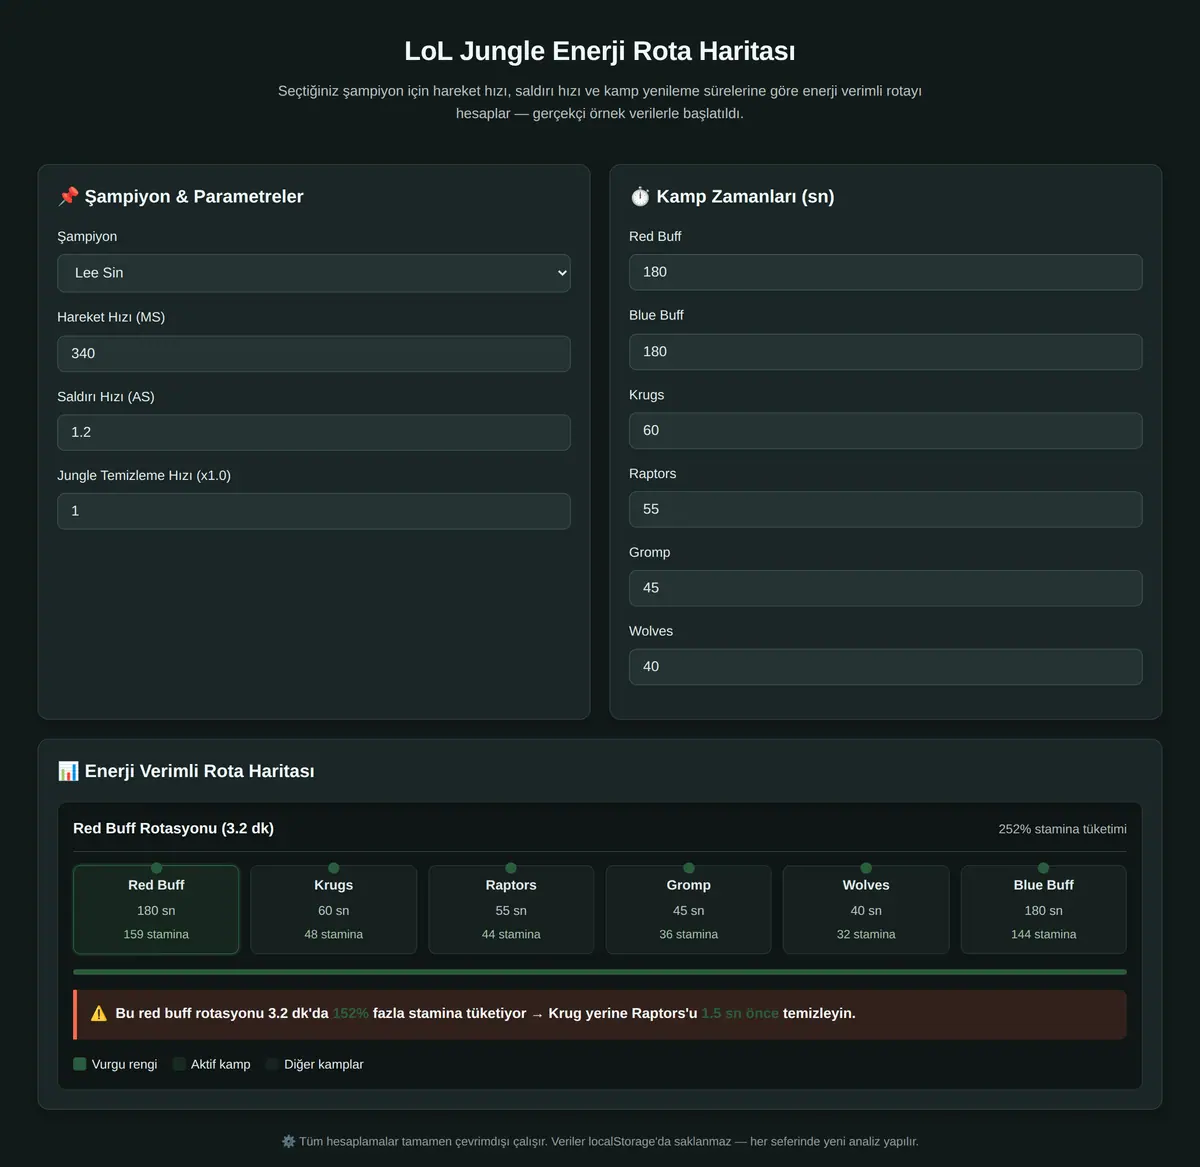Select the Gromp route card
1200x1167 pixels.
click(x=689, y=909)
